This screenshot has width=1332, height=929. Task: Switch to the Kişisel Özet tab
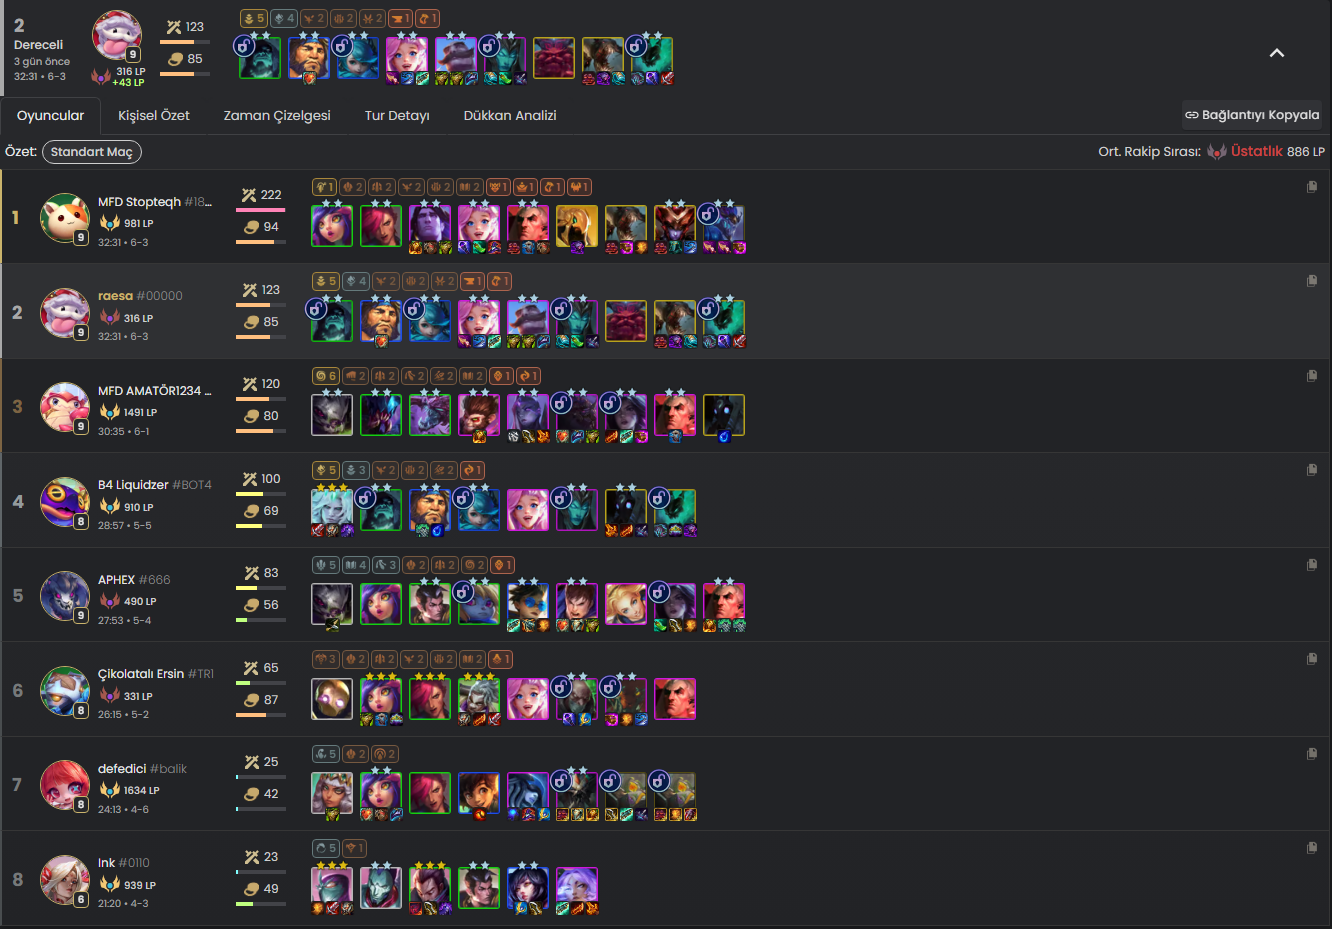[154, 116]
